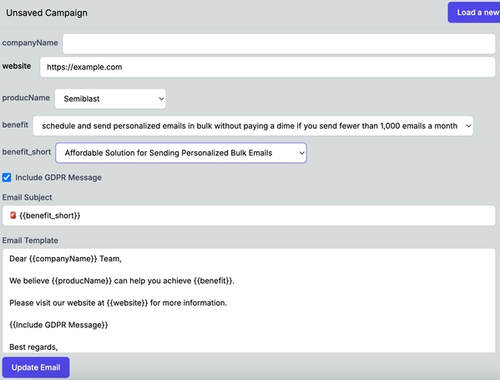Click the benefit_short label

[x=27, y=152]
